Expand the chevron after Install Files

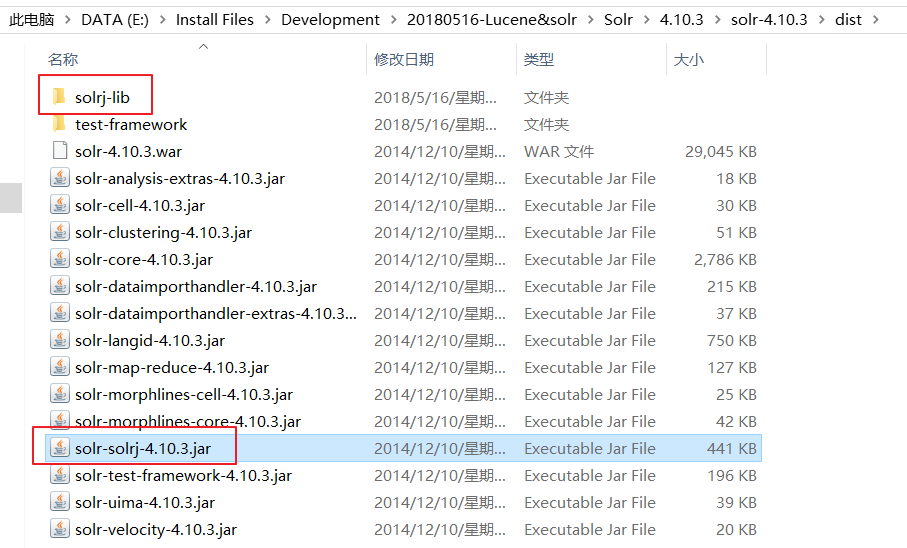point(268,20)
